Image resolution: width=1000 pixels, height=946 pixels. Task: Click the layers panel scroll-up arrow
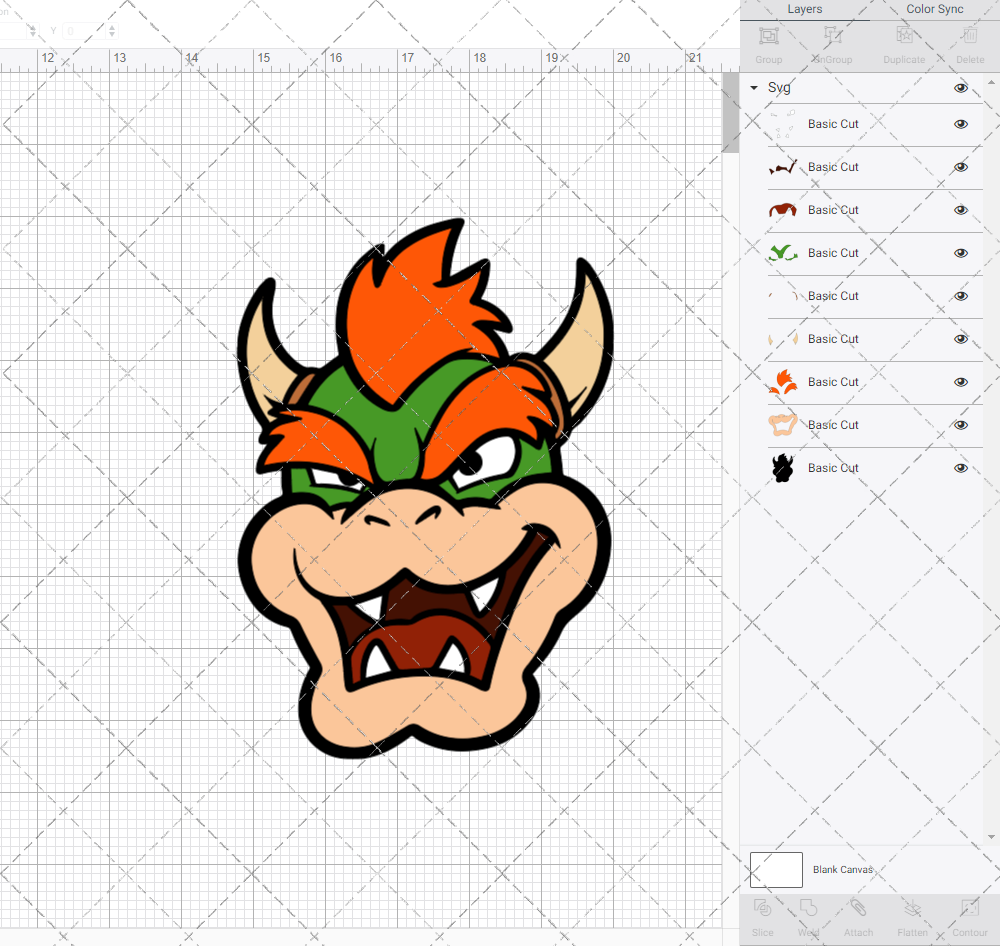tap(990, 83)
